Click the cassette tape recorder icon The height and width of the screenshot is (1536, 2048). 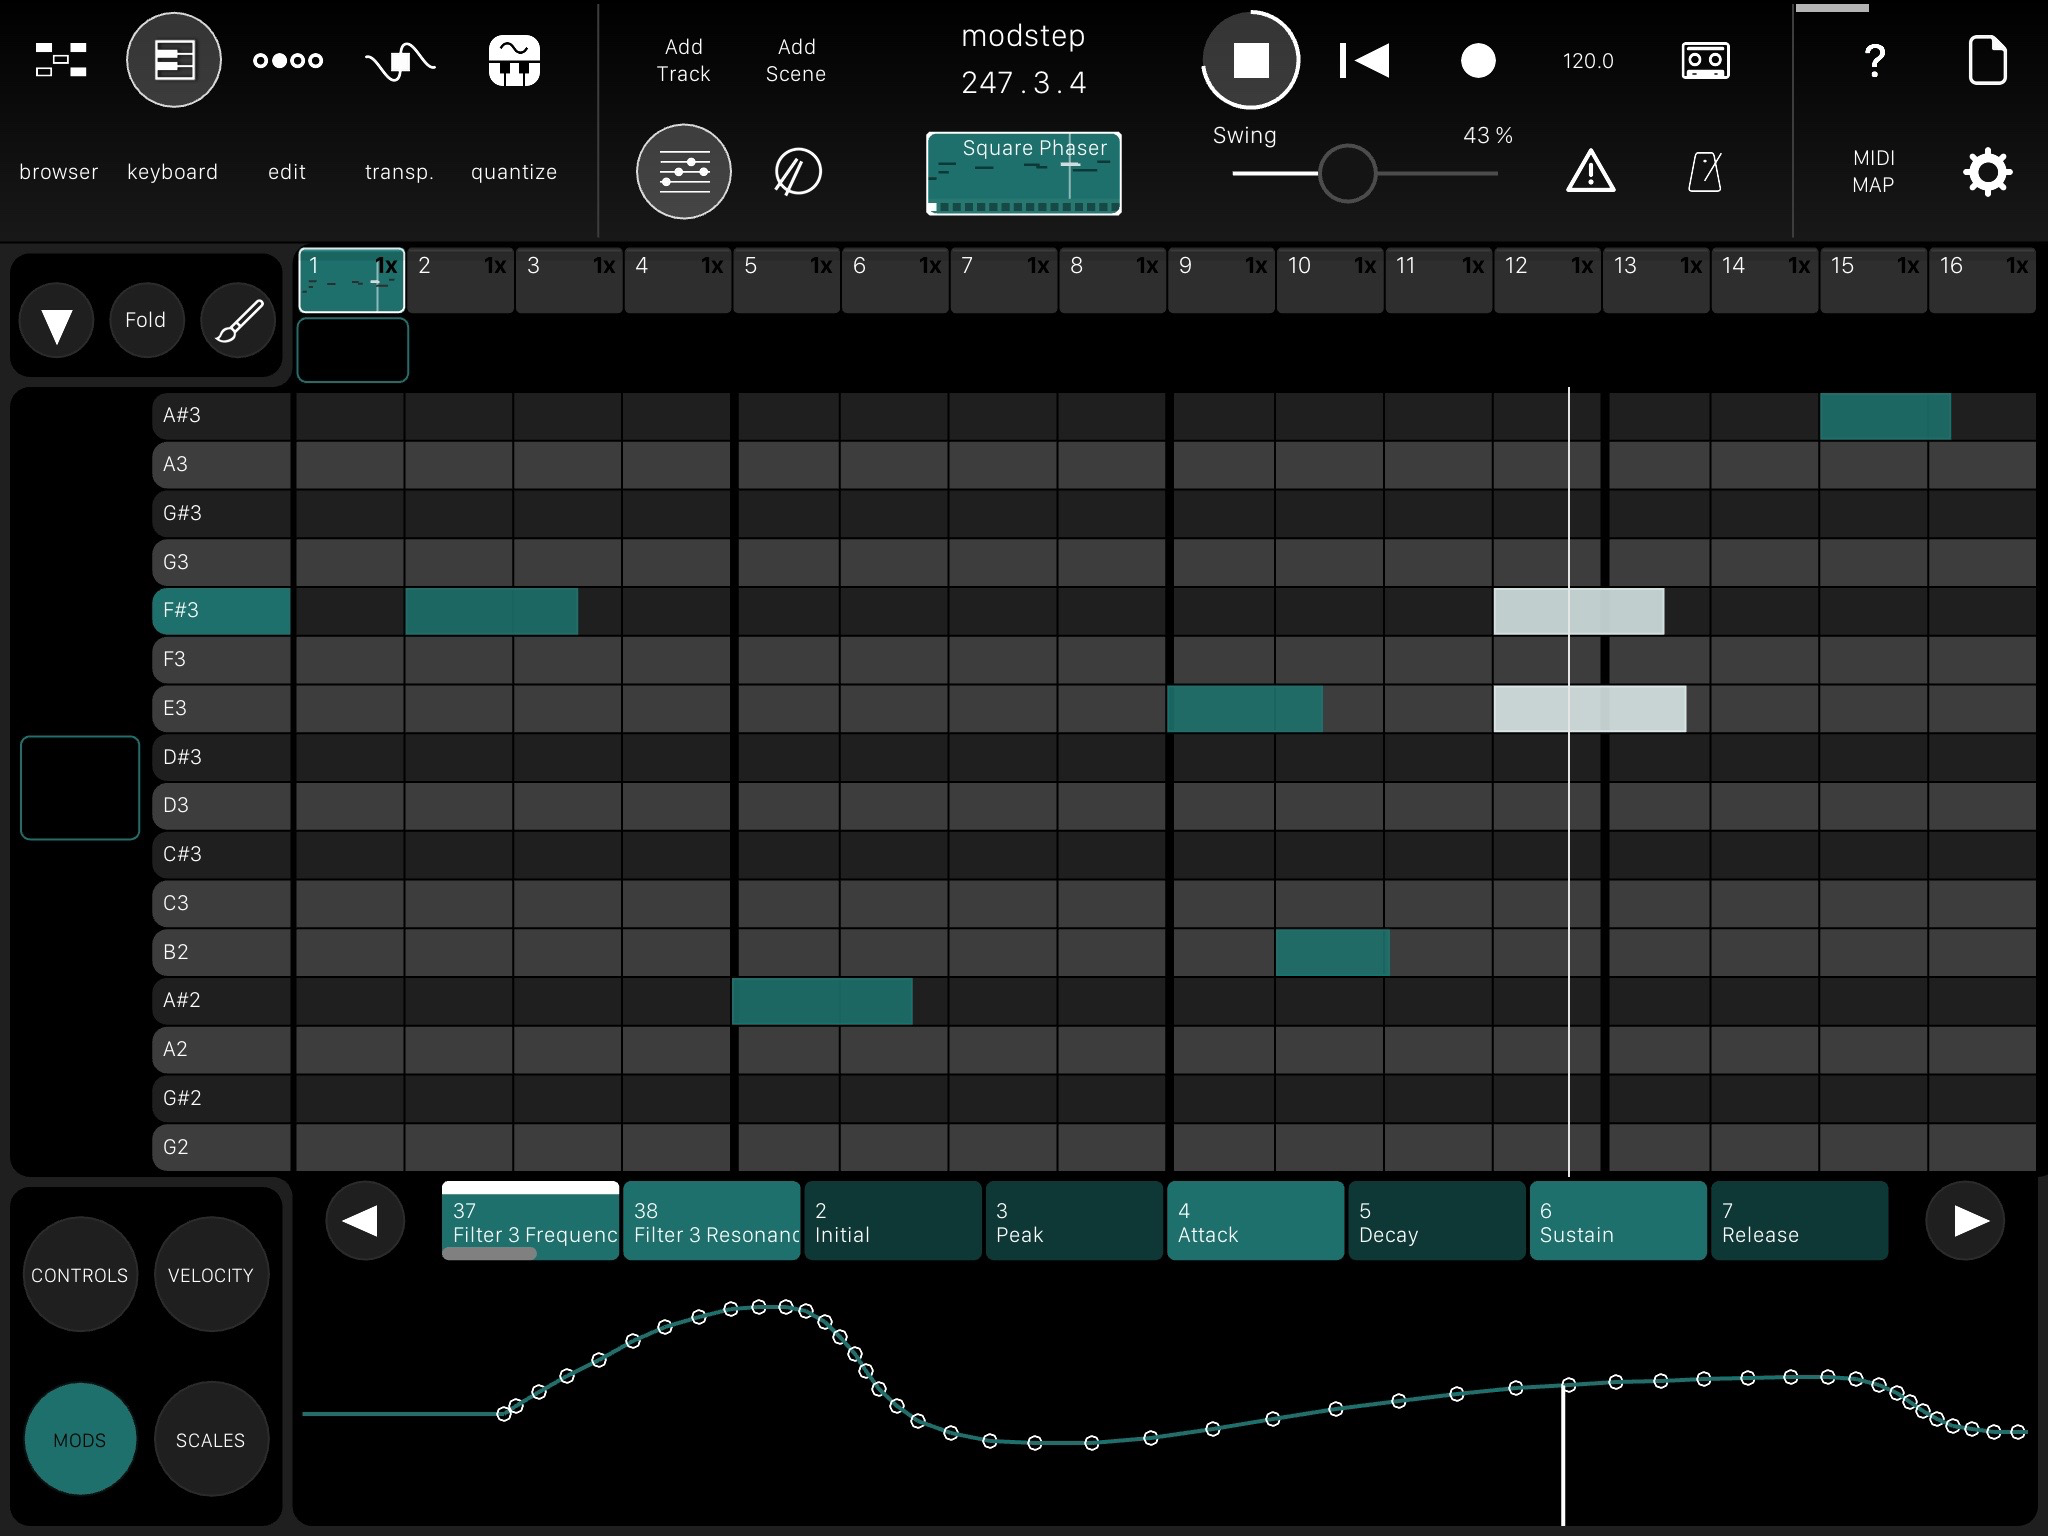tap(1705, 60)
